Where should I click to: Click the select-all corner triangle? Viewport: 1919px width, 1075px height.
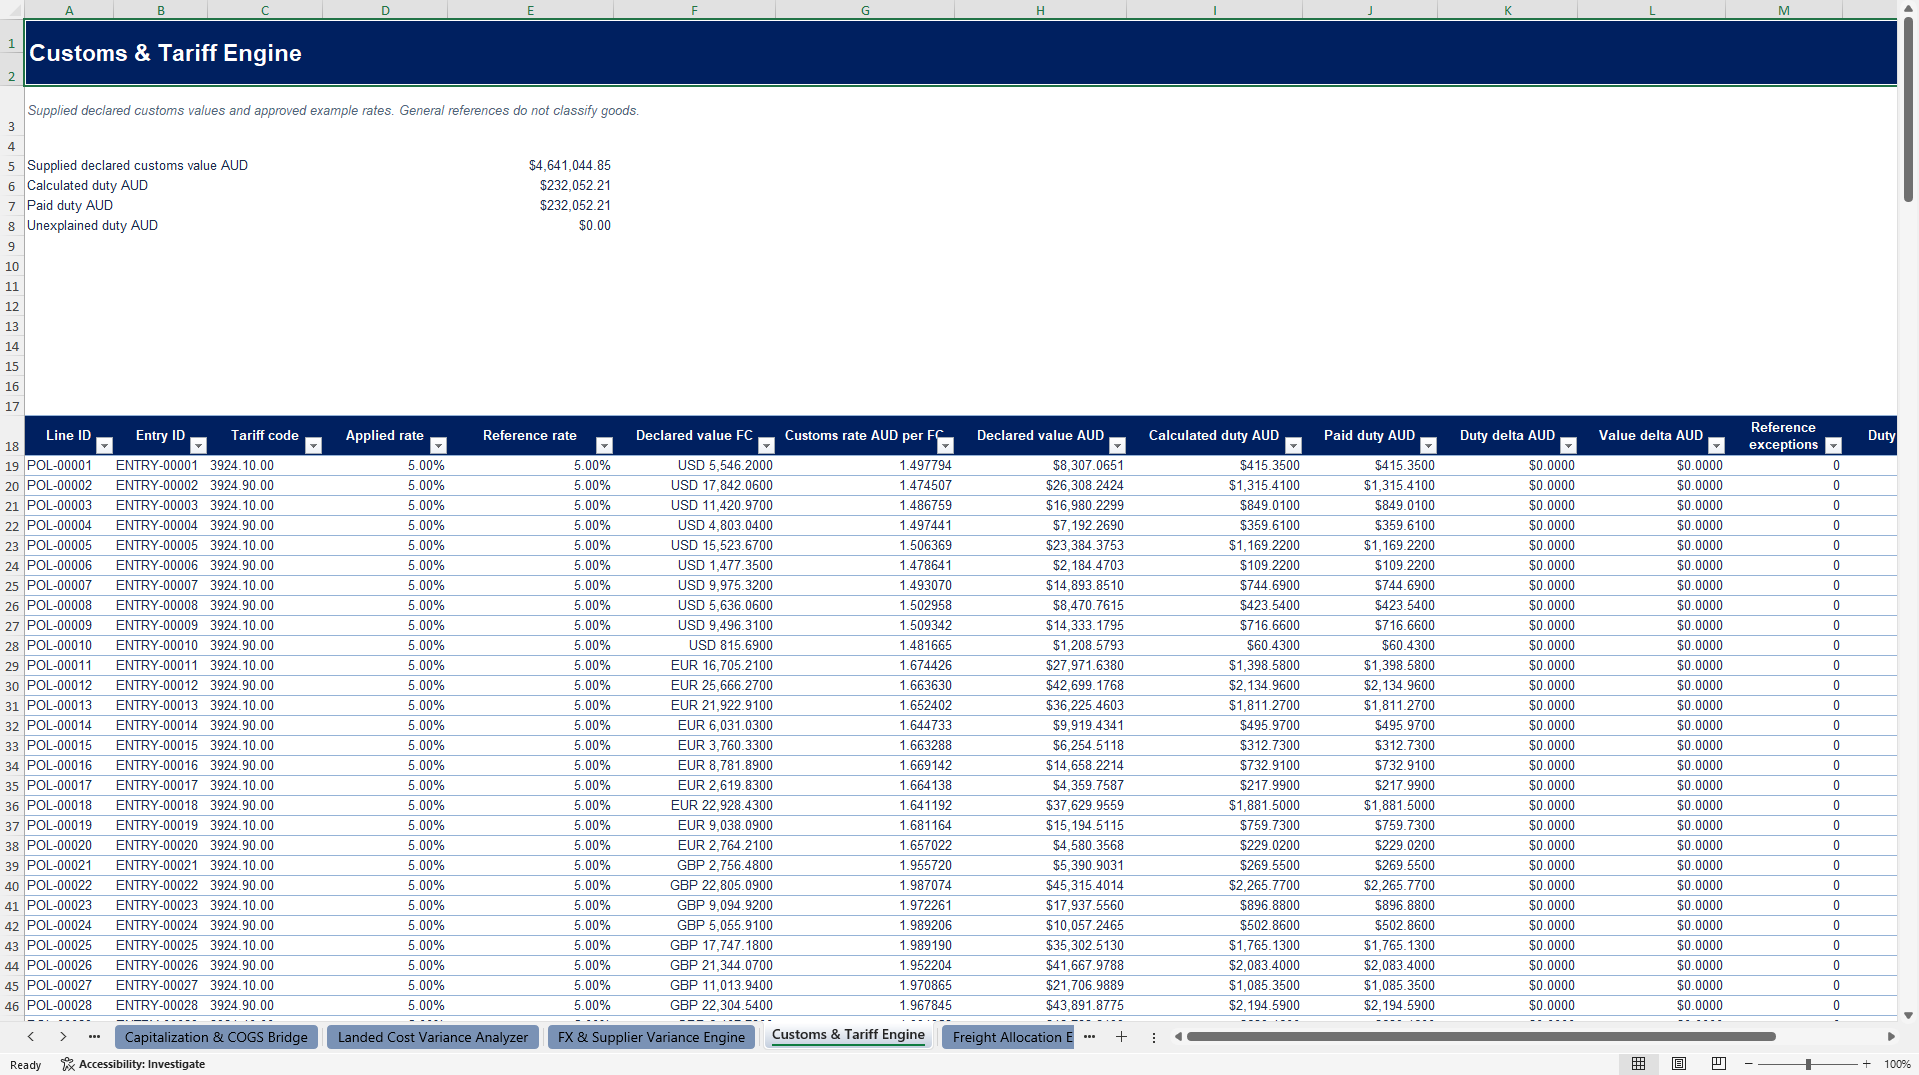(x=13, y=10)
